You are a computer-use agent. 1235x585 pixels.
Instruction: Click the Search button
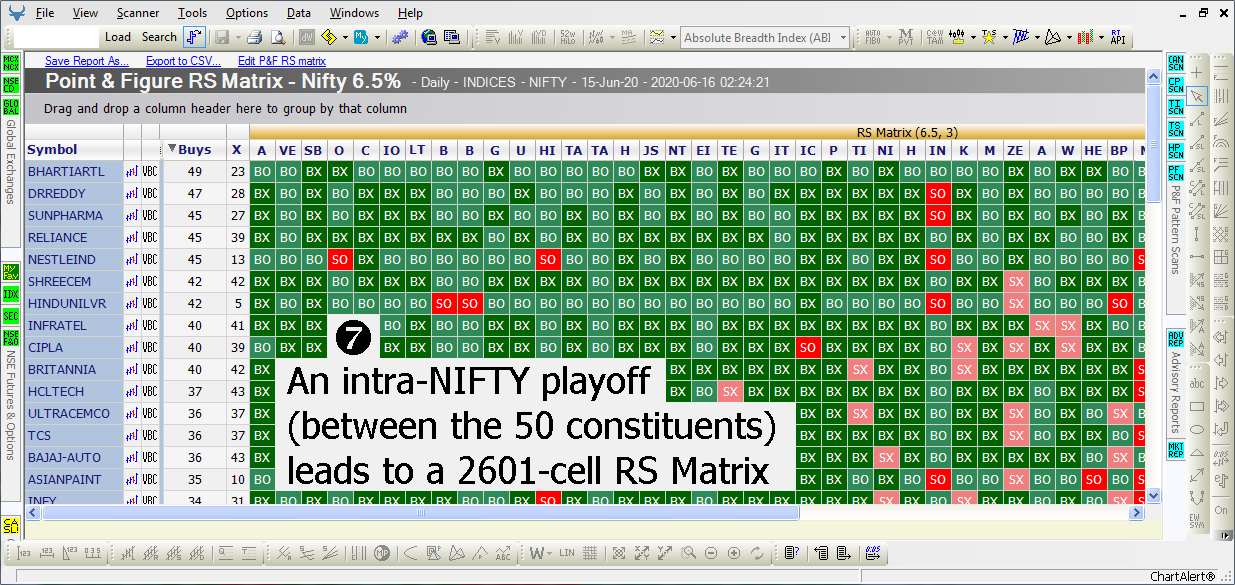pyautogui.click(x=159, y=37)
